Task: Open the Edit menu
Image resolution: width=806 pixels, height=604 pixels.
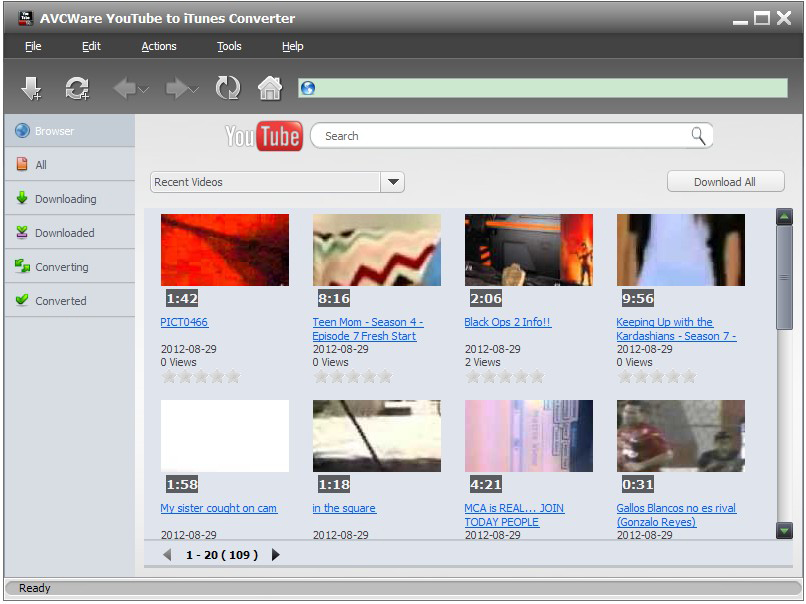Action: (x=91, y=46)
